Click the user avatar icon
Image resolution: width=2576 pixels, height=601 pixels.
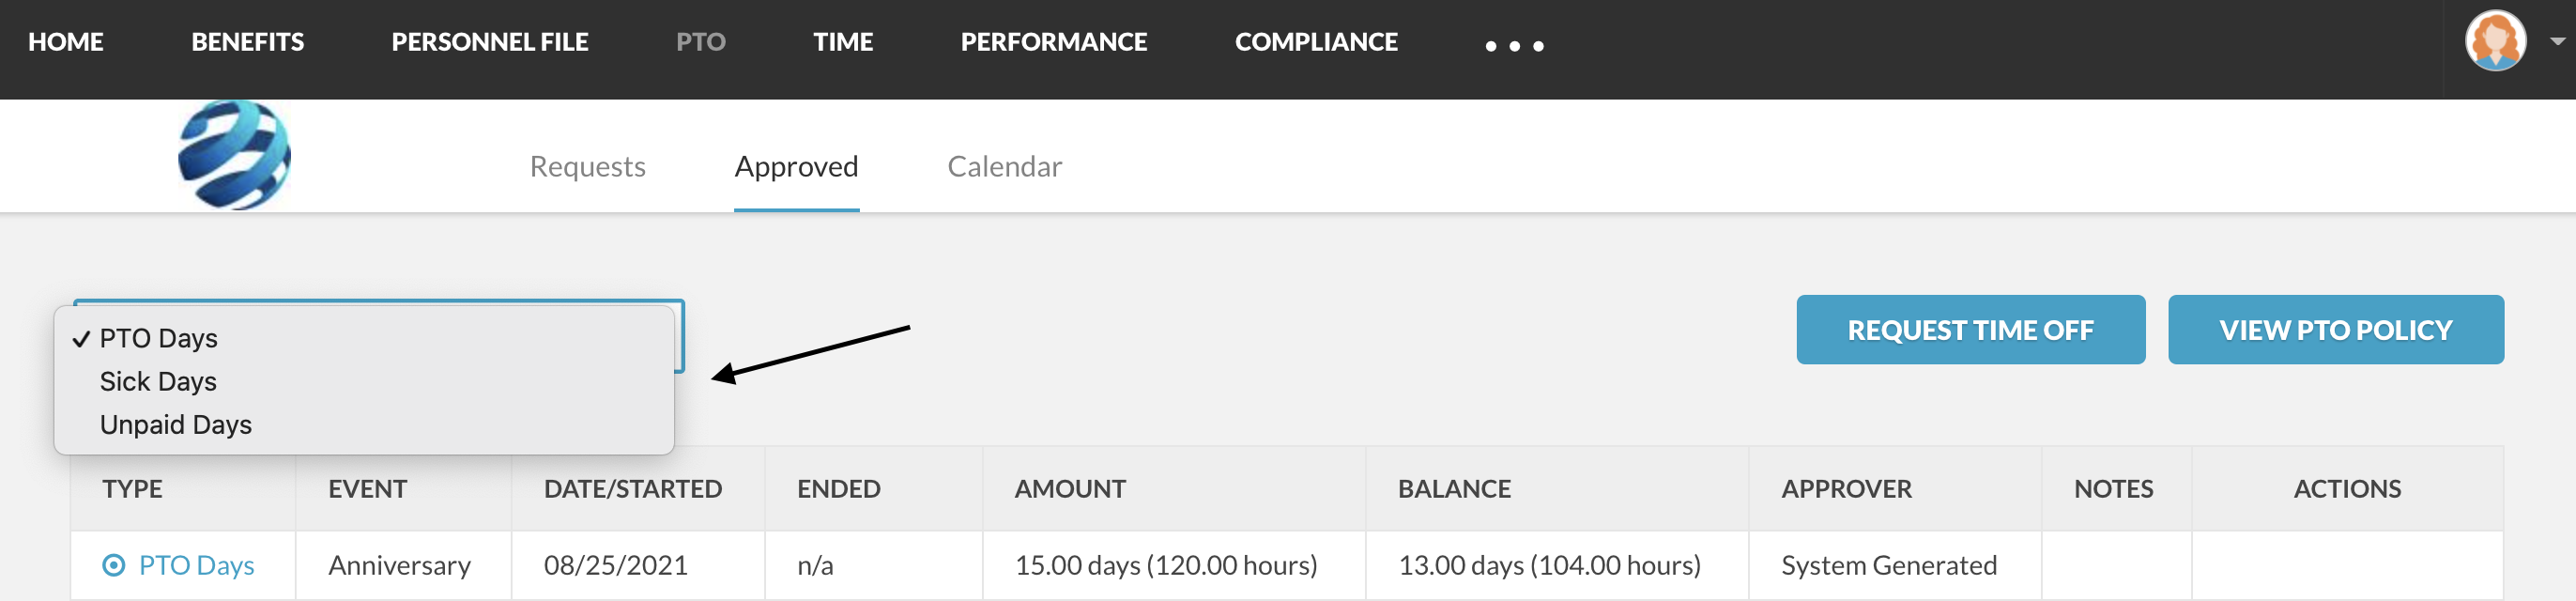[2495, 41]
